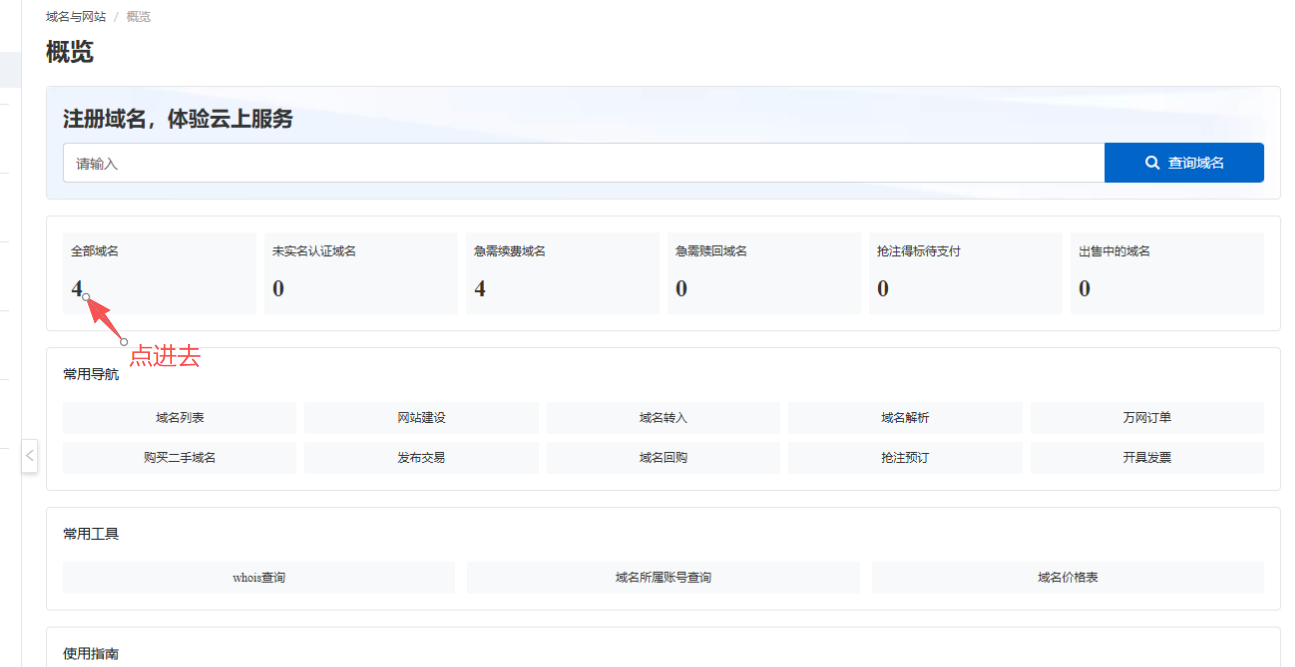This screenshot has width=1295, height=667.
Task: Open the 未实名认证域名 stat card
Action: tap(360, 273)
